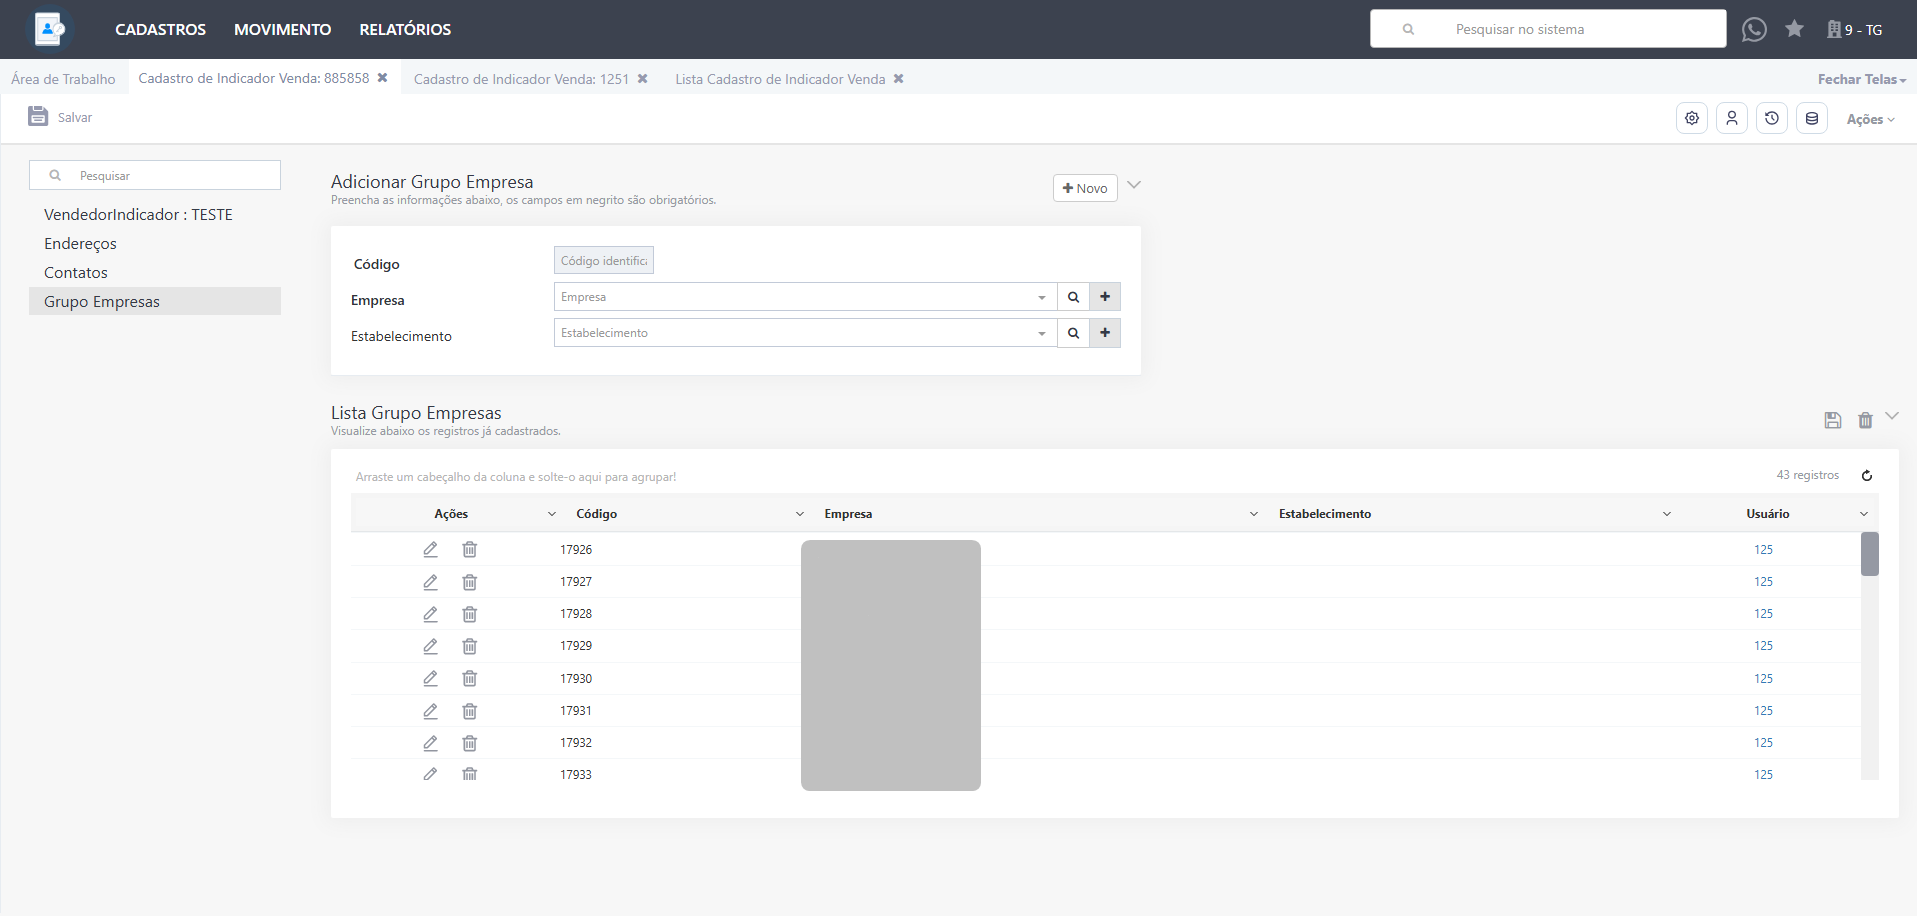Click the user profile icon in toolbar
Image resolution: width=1917 pixels, height=916 pixels.
click(1732, 118)
